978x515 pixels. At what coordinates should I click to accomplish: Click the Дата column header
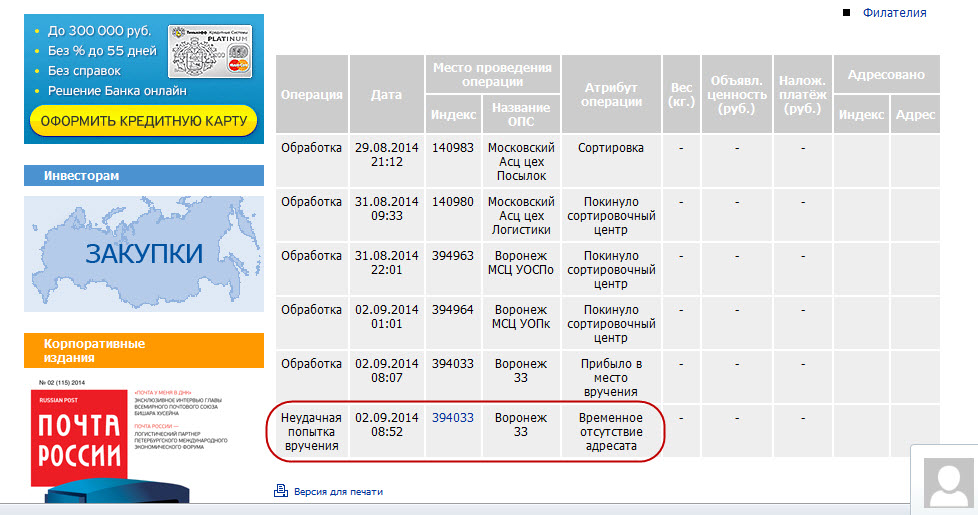[386, 94]
